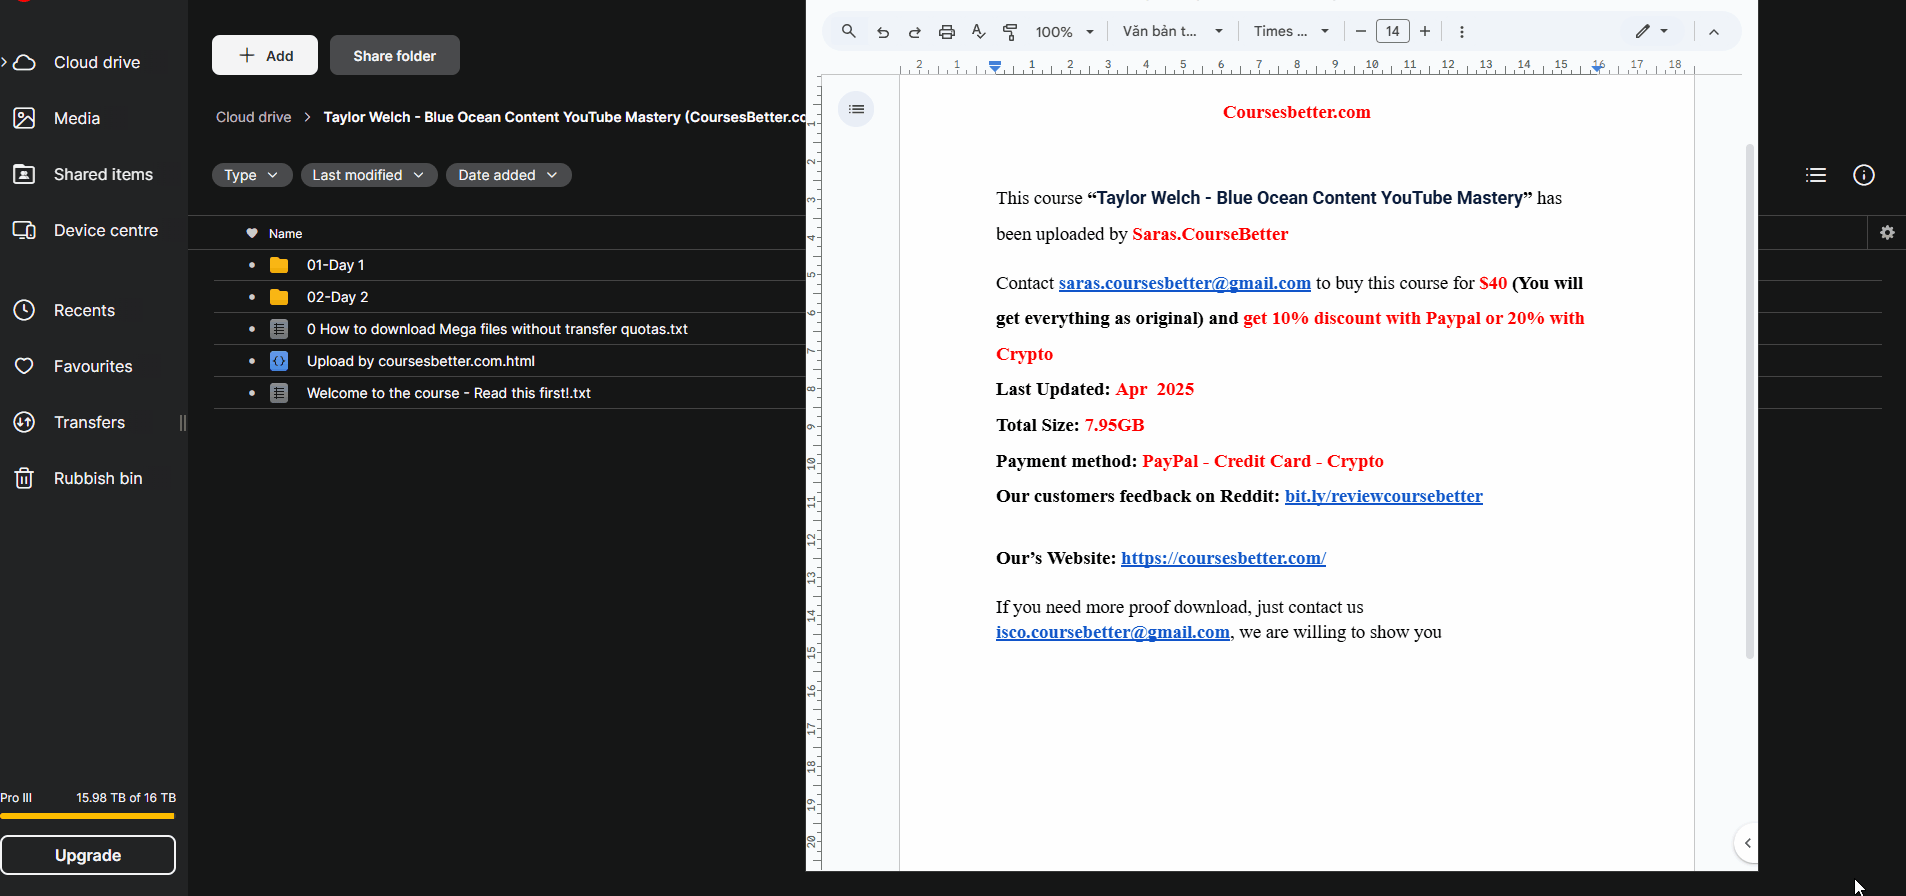1906x896 pixels.
Task: Open column settings gear
Action: 1887,233
